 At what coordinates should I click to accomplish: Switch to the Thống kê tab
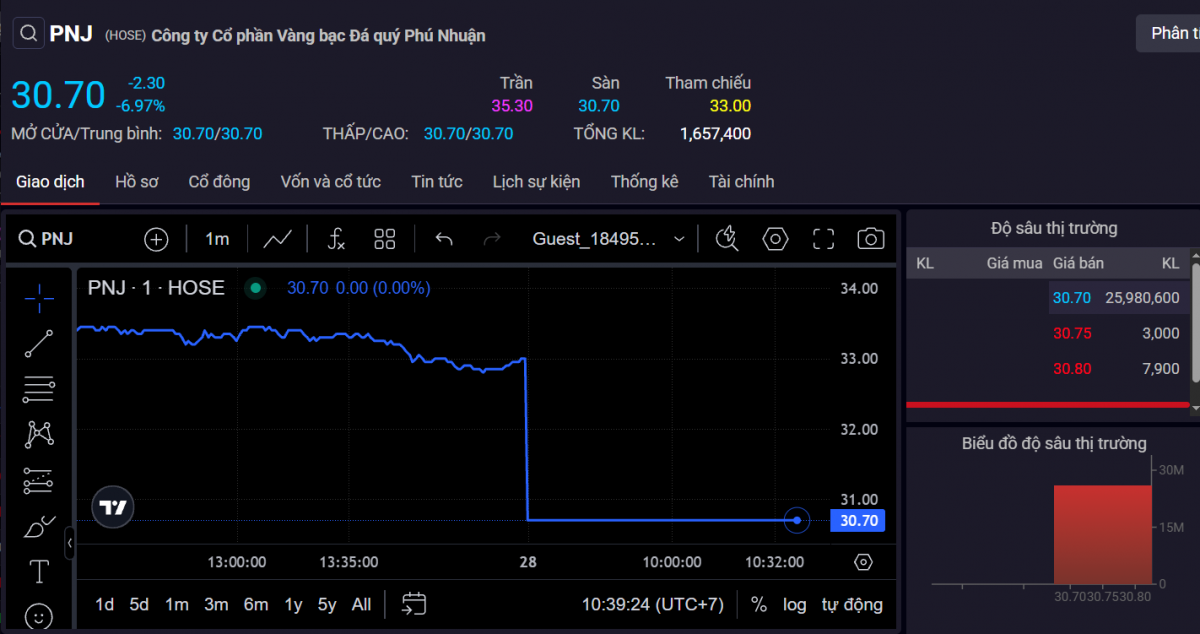(x=645, y=182)
